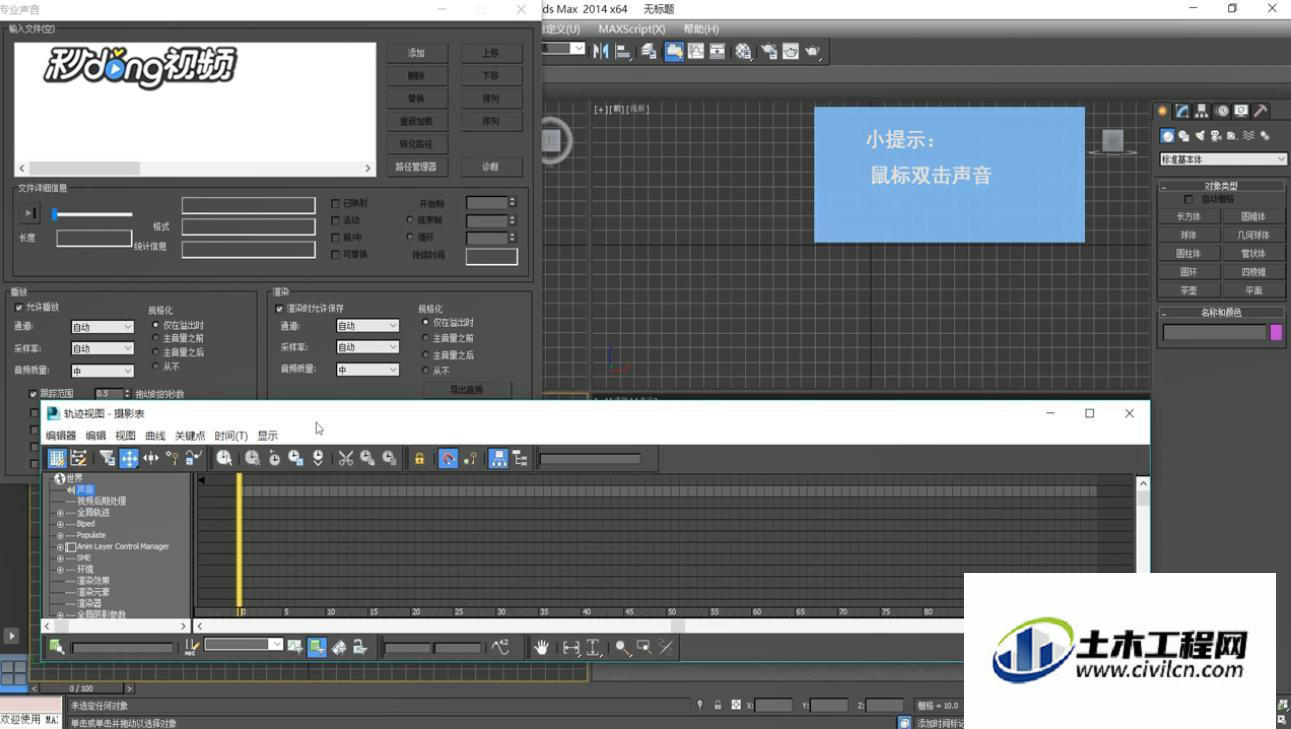1291x729 pixels.
Task: Open the Render Setup icon in main toolbar
Action: point(769,51)
